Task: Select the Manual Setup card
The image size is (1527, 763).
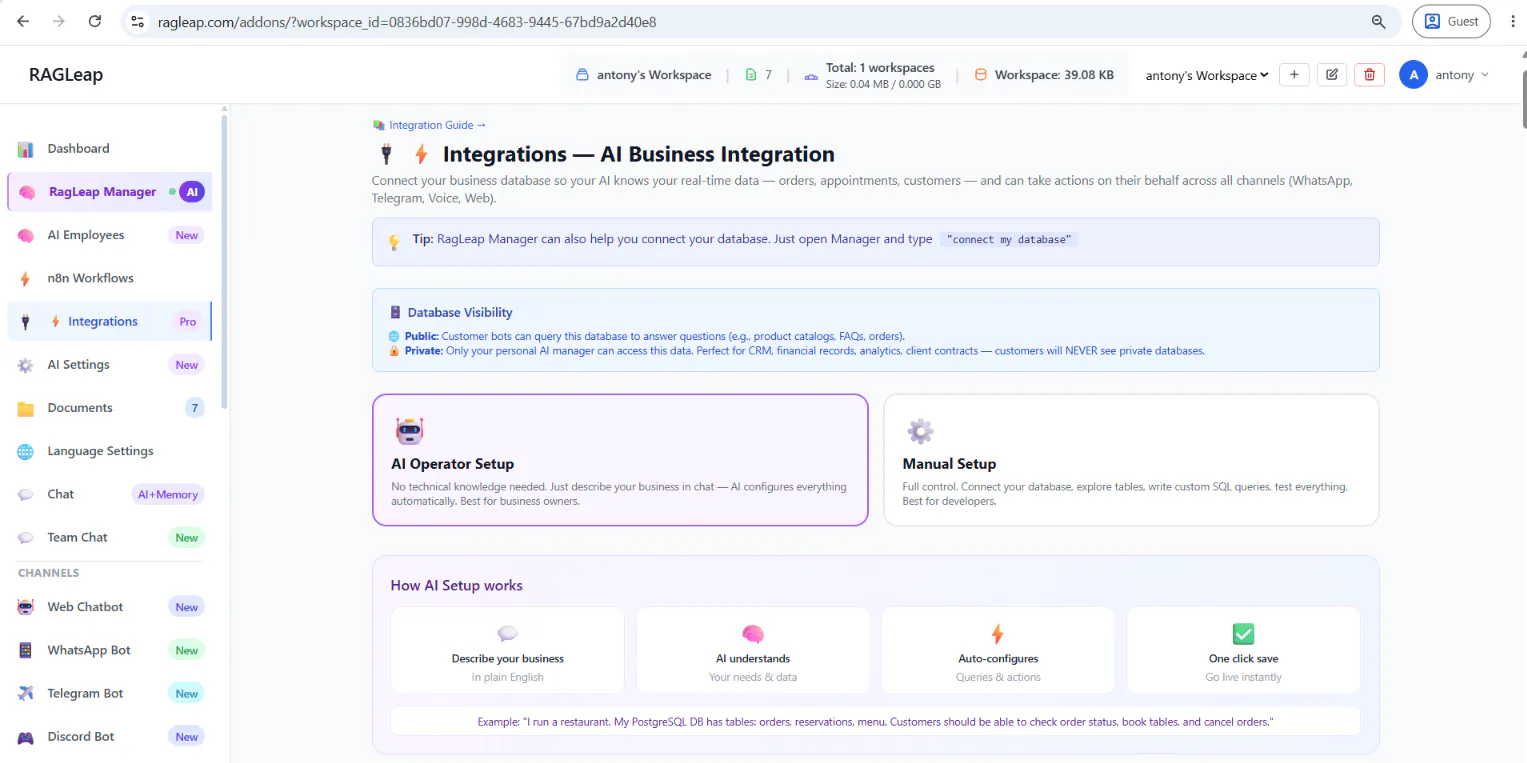Action: 1131,459
